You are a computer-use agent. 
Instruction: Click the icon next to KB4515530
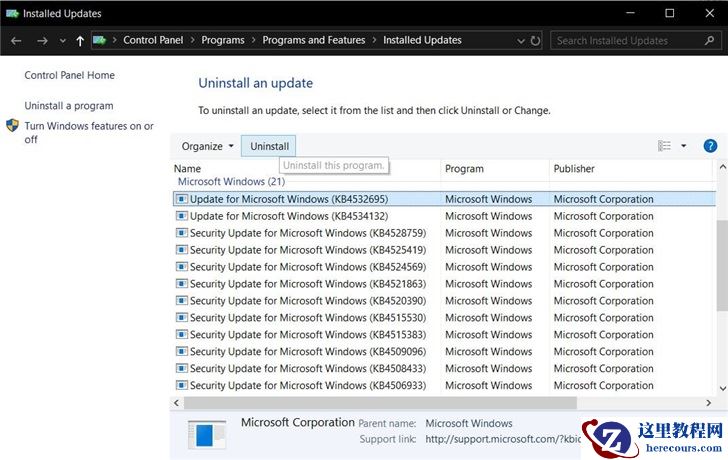[182, 317]
